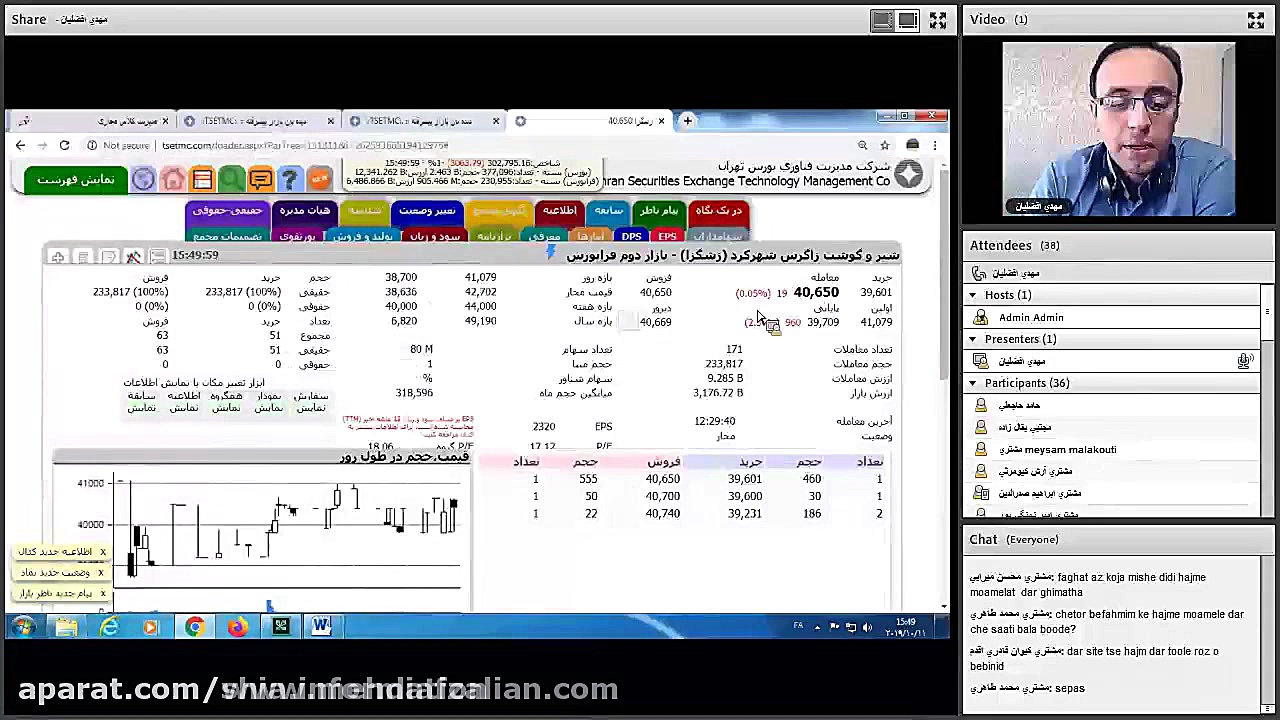Click the round purple icon beside home
This screenshot has width=1280, height=720.
click(x=143, y=179)
